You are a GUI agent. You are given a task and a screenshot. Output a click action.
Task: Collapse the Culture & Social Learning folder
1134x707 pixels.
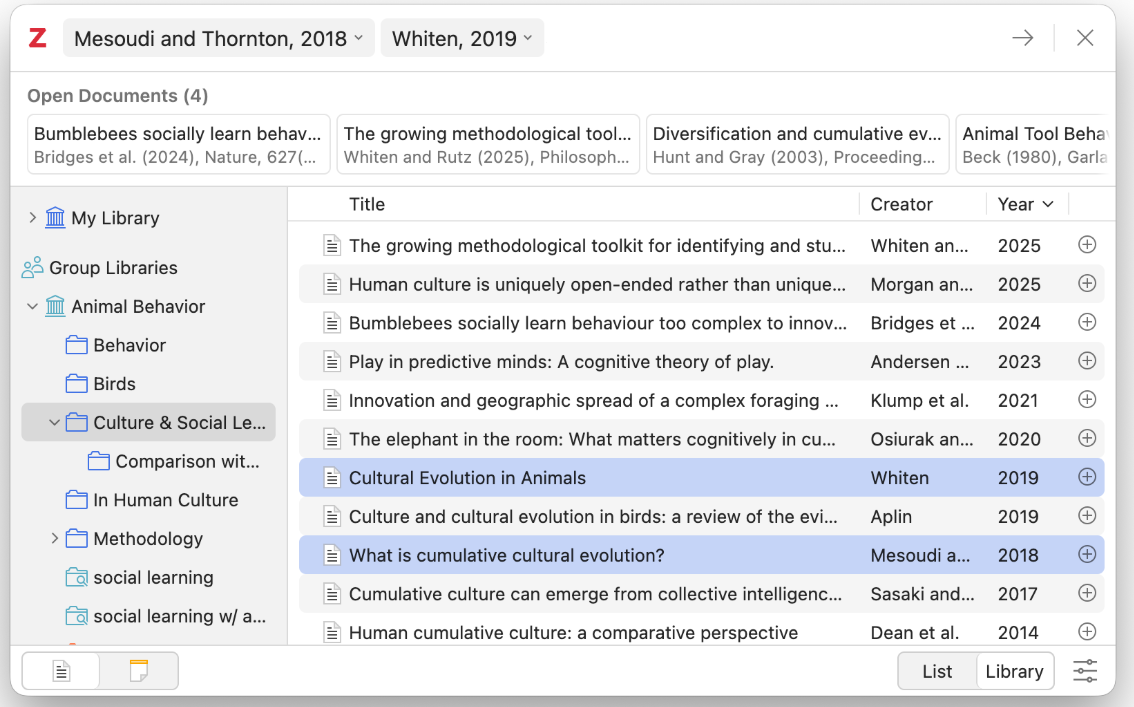[54, 423]
